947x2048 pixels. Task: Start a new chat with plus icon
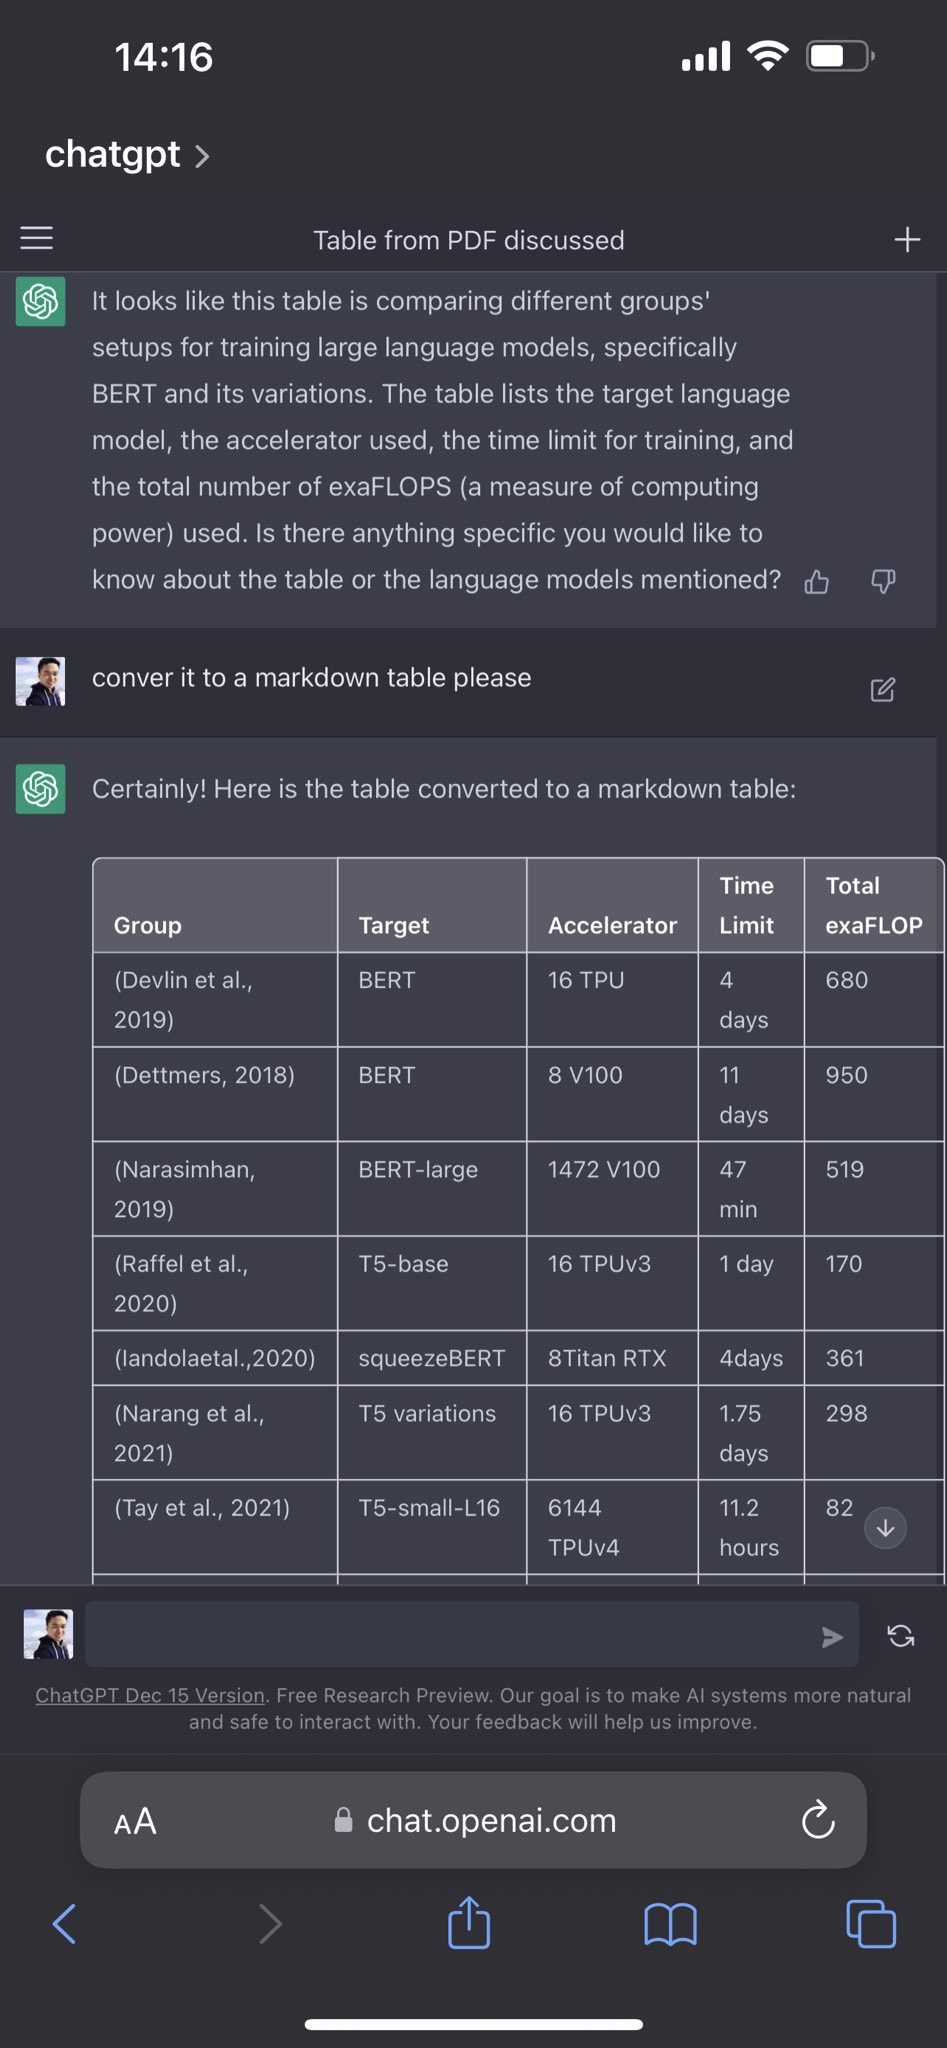[x=907, y=239]
